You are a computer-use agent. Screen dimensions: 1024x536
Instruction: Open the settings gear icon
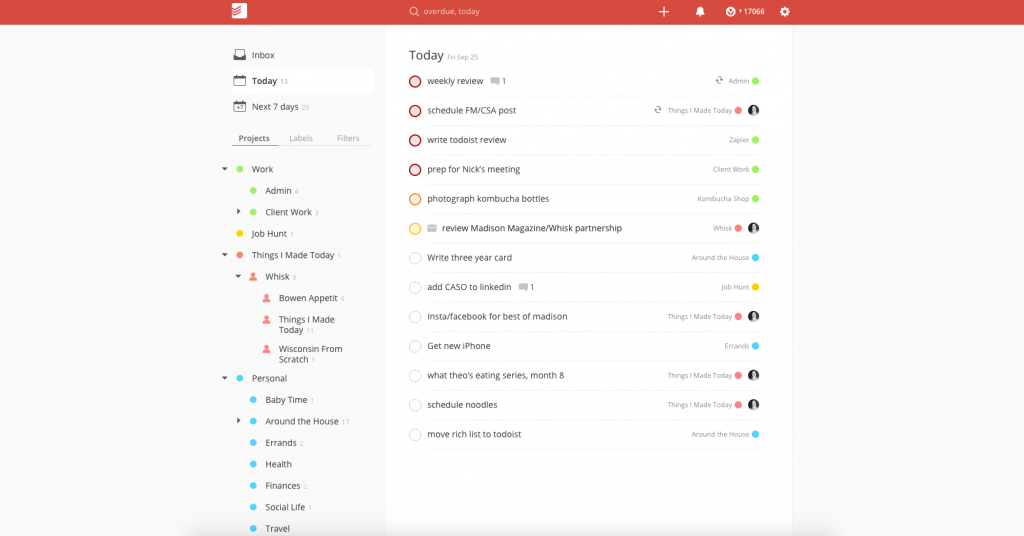(785, 12)
